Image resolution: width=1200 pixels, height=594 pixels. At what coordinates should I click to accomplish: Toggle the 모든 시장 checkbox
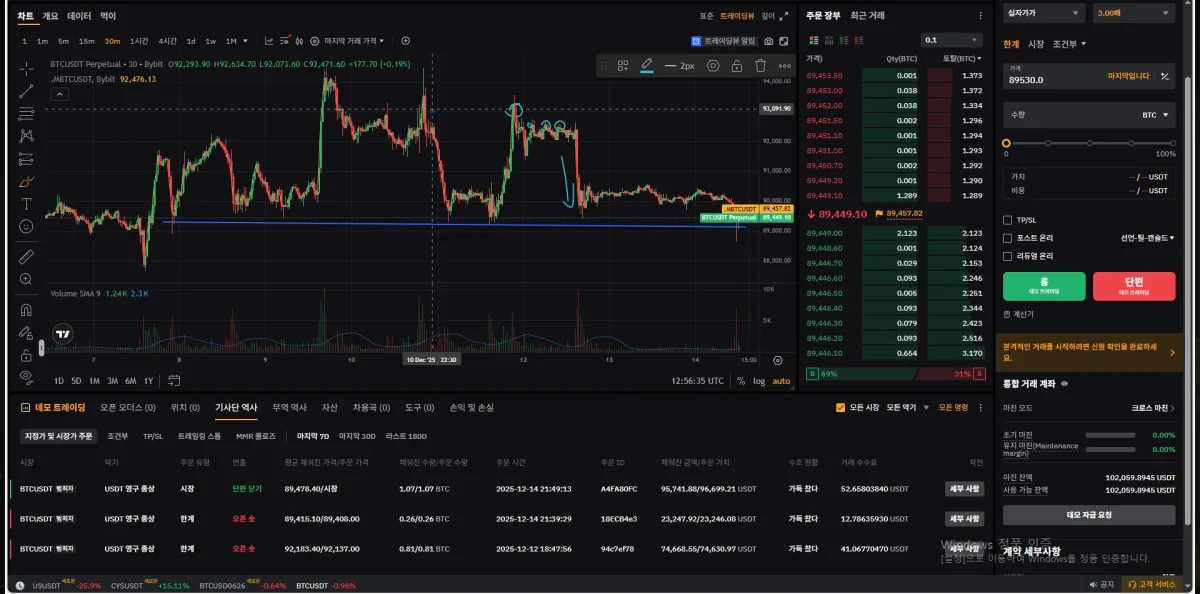(840, 407)
